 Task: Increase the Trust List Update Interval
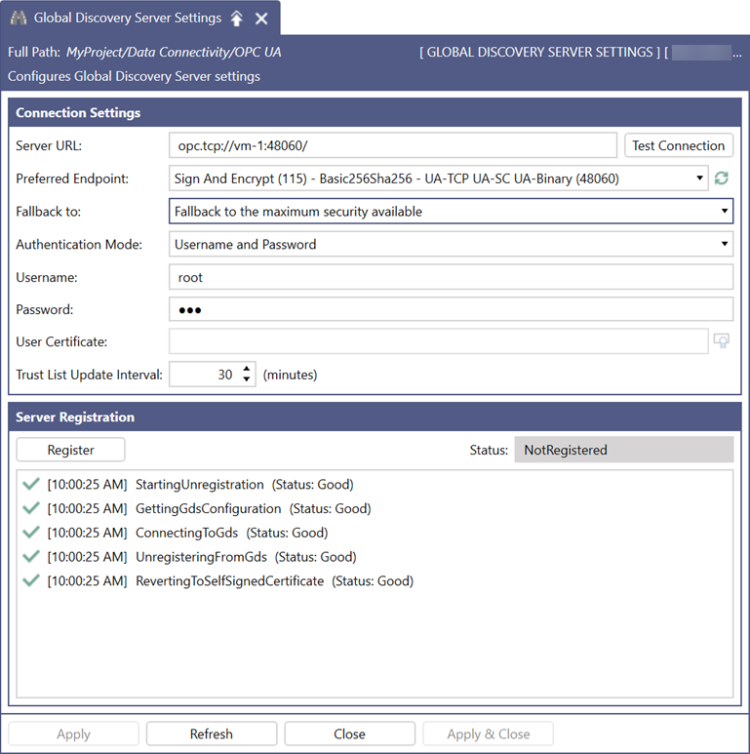247,369
